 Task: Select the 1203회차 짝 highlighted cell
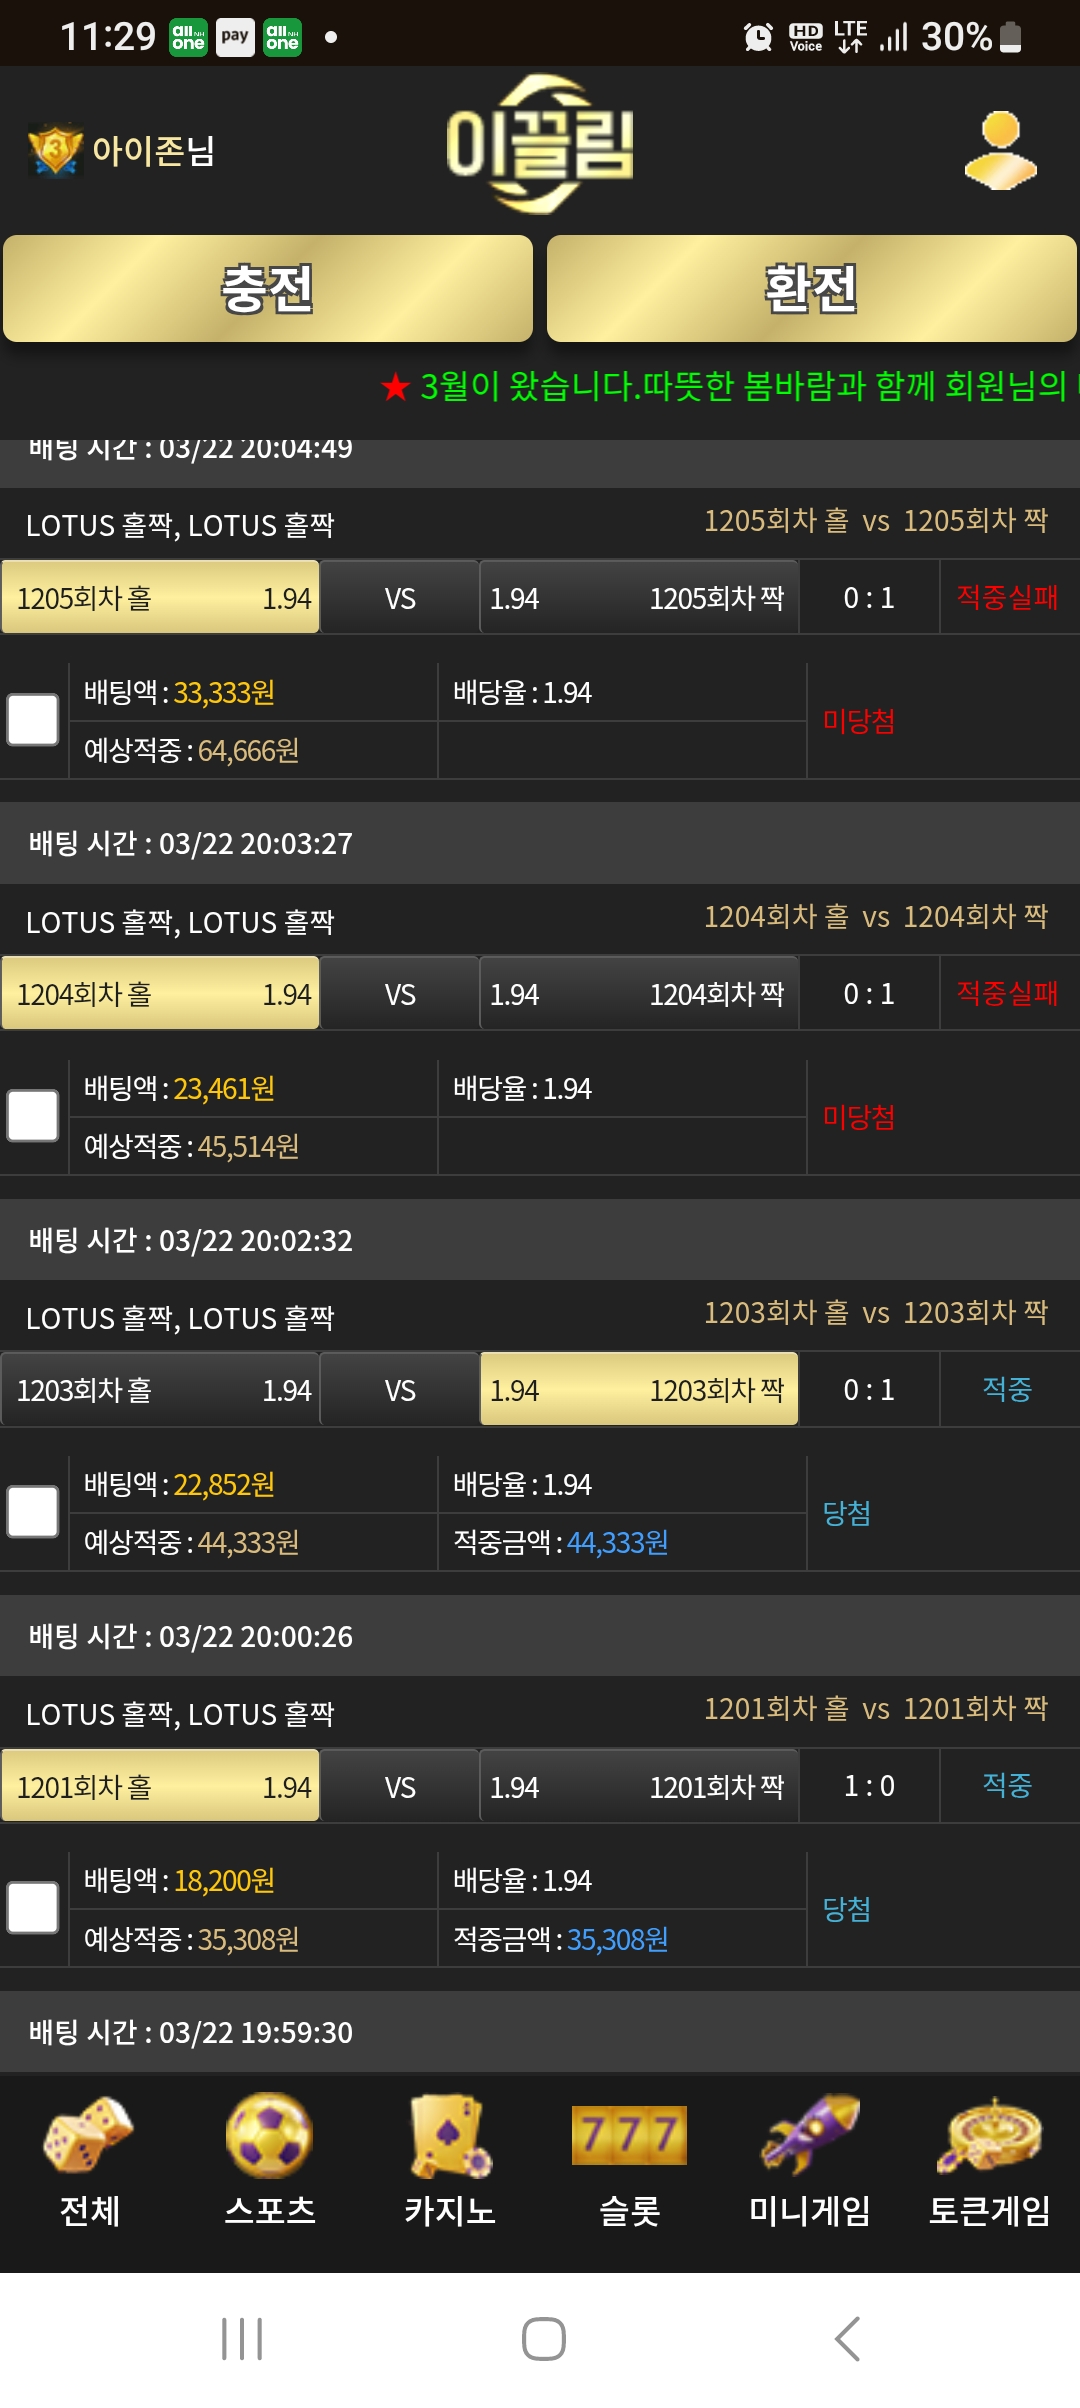point(639,1390)
